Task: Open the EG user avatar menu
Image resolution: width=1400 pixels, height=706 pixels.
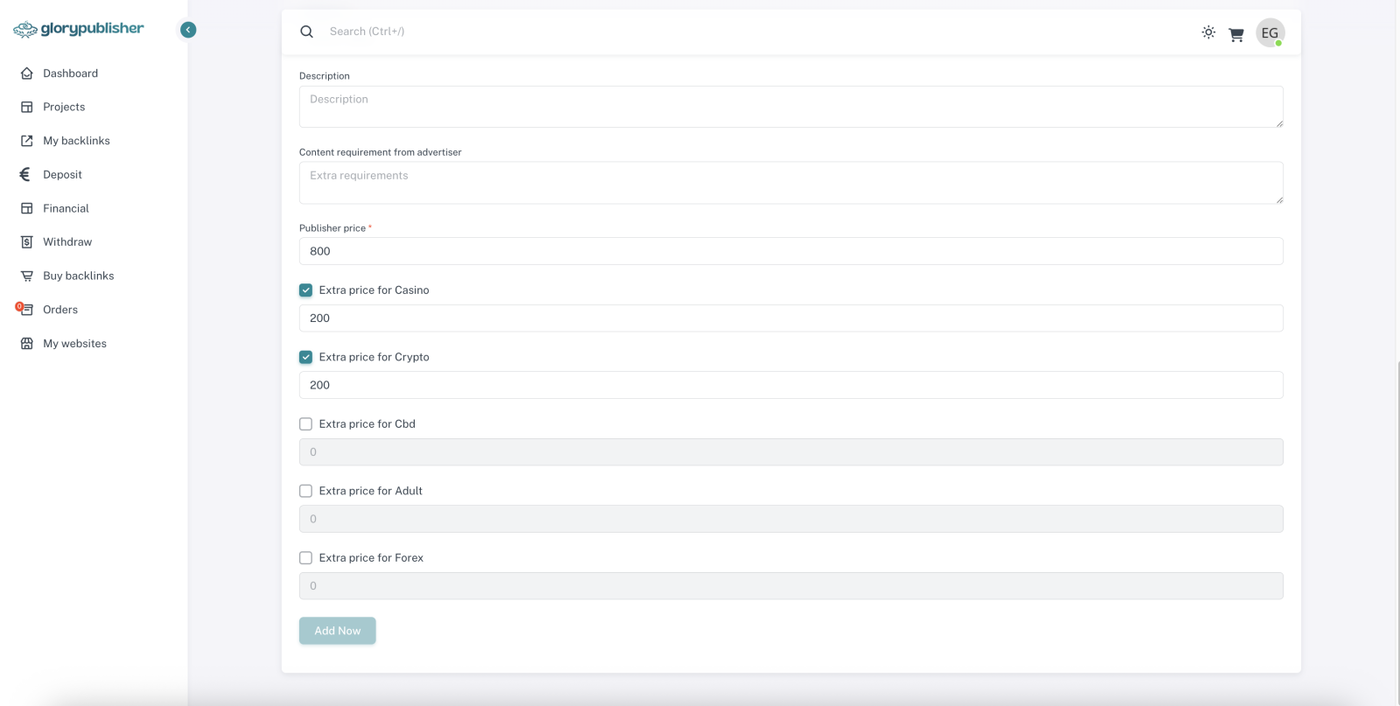Action: 1270,33
